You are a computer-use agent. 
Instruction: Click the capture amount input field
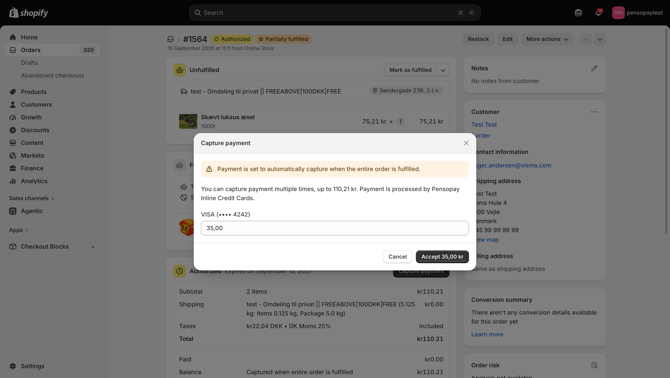click(335, 228)
